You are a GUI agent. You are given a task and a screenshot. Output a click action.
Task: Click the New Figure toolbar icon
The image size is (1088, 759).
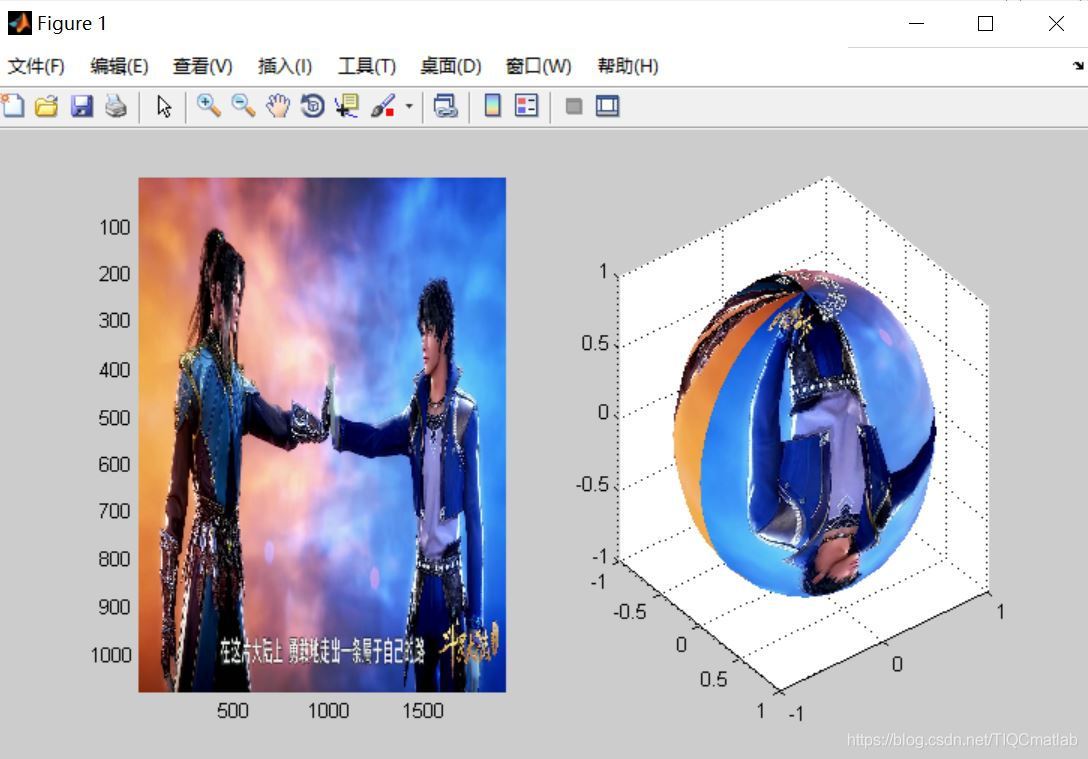(x=12, y=106)
